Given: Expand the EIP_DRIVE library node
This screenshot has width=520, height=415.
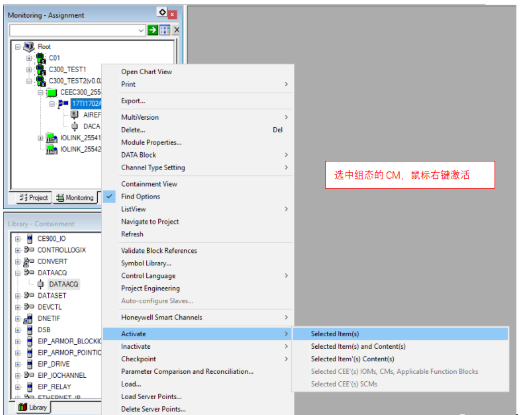Looking at the screenshot, I should pos(18,364).
